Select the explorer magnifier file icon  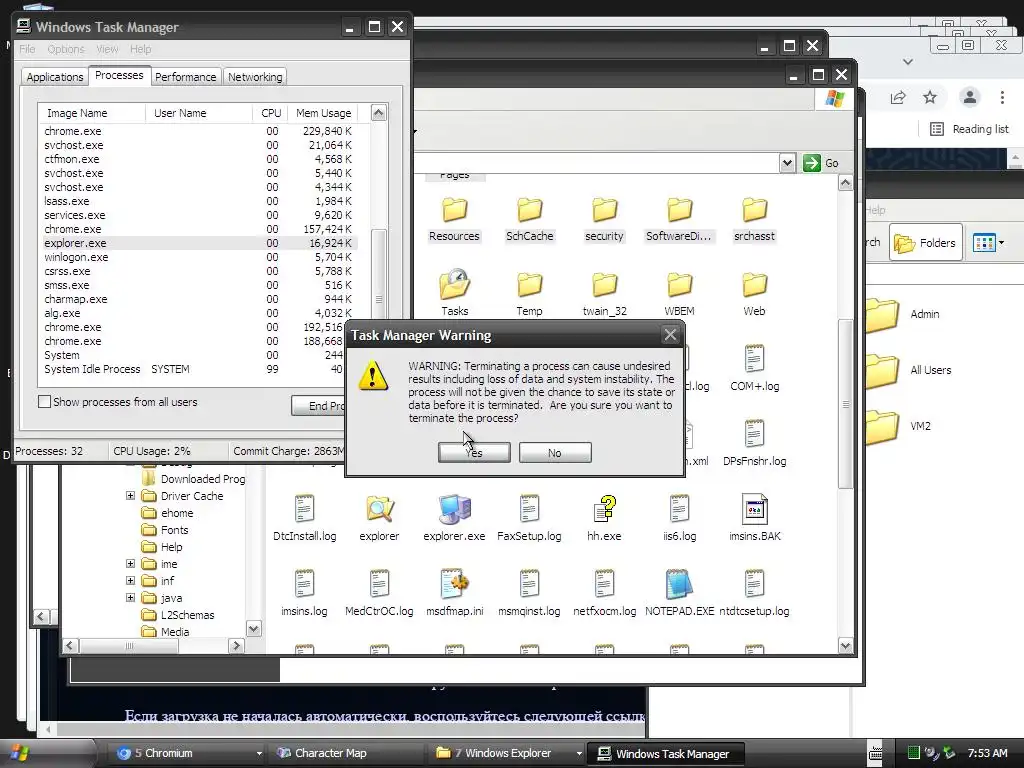click(379, 509)
